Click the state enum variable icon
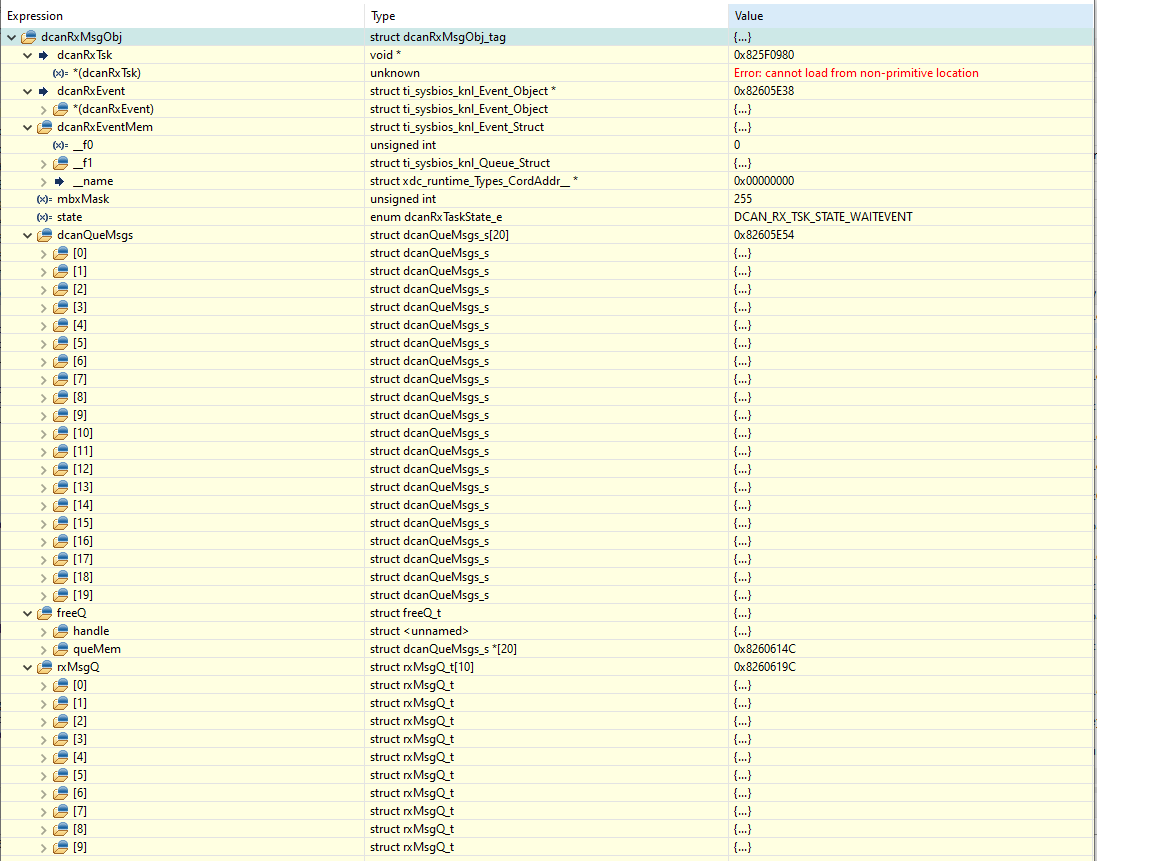 click(44, 217)
